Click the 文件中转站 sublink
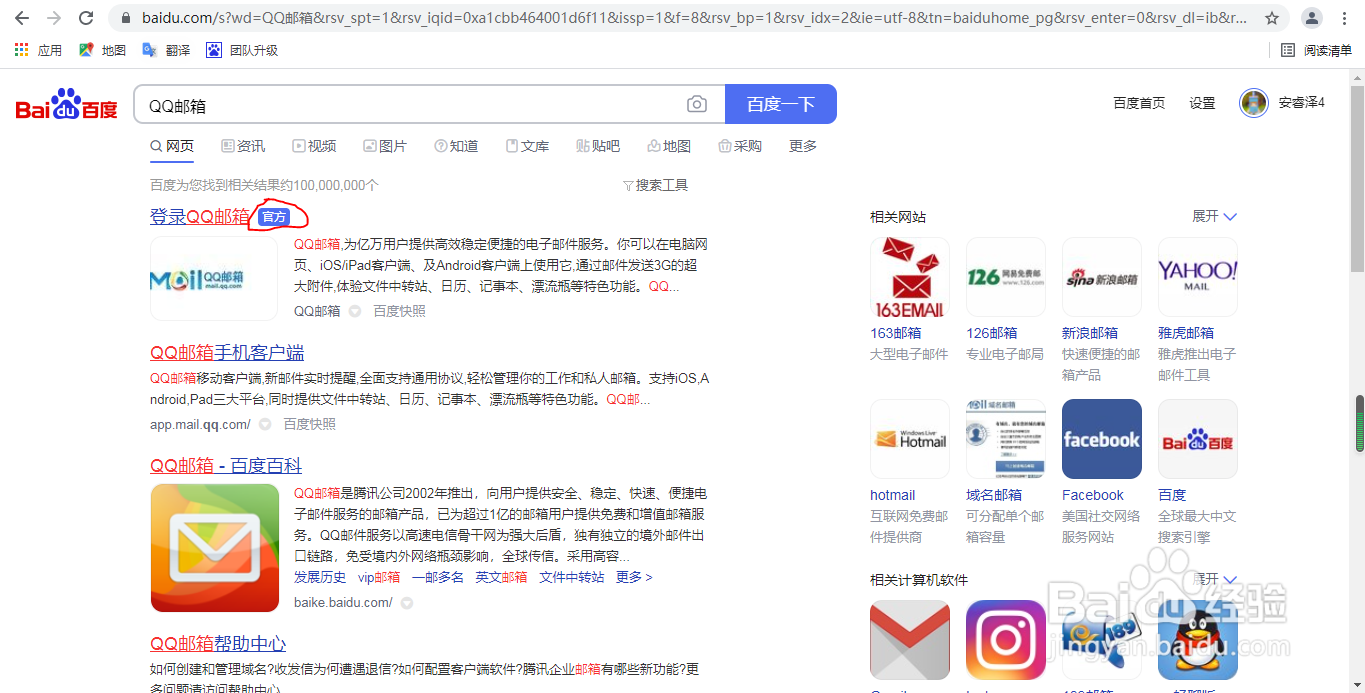 click(x=572, y=577)
